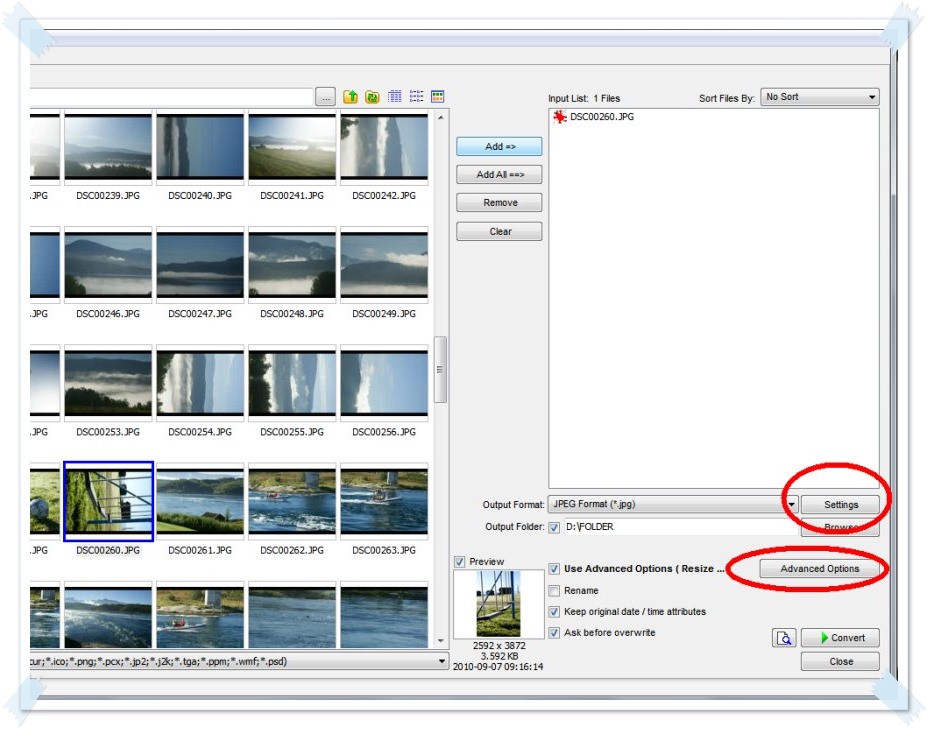The height and width of the screenshot is (729, 927).
Task: Switch to details list view icon
Action: pyautogui.click(x=395, y=97)
